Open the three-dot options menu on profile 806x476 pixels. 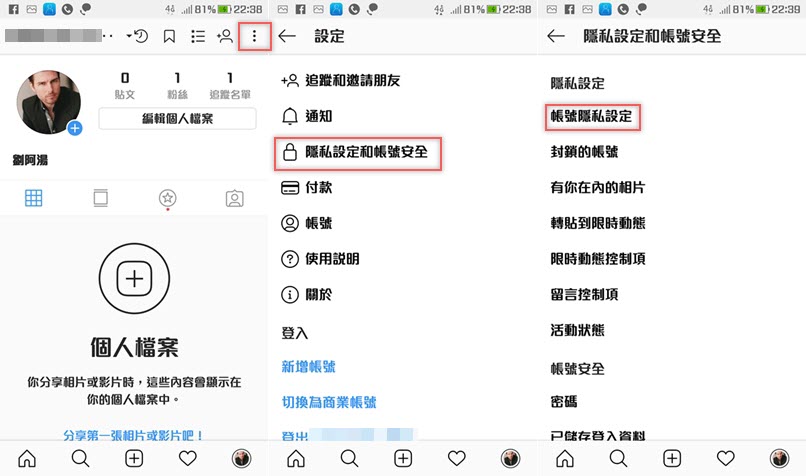(254, 36)
